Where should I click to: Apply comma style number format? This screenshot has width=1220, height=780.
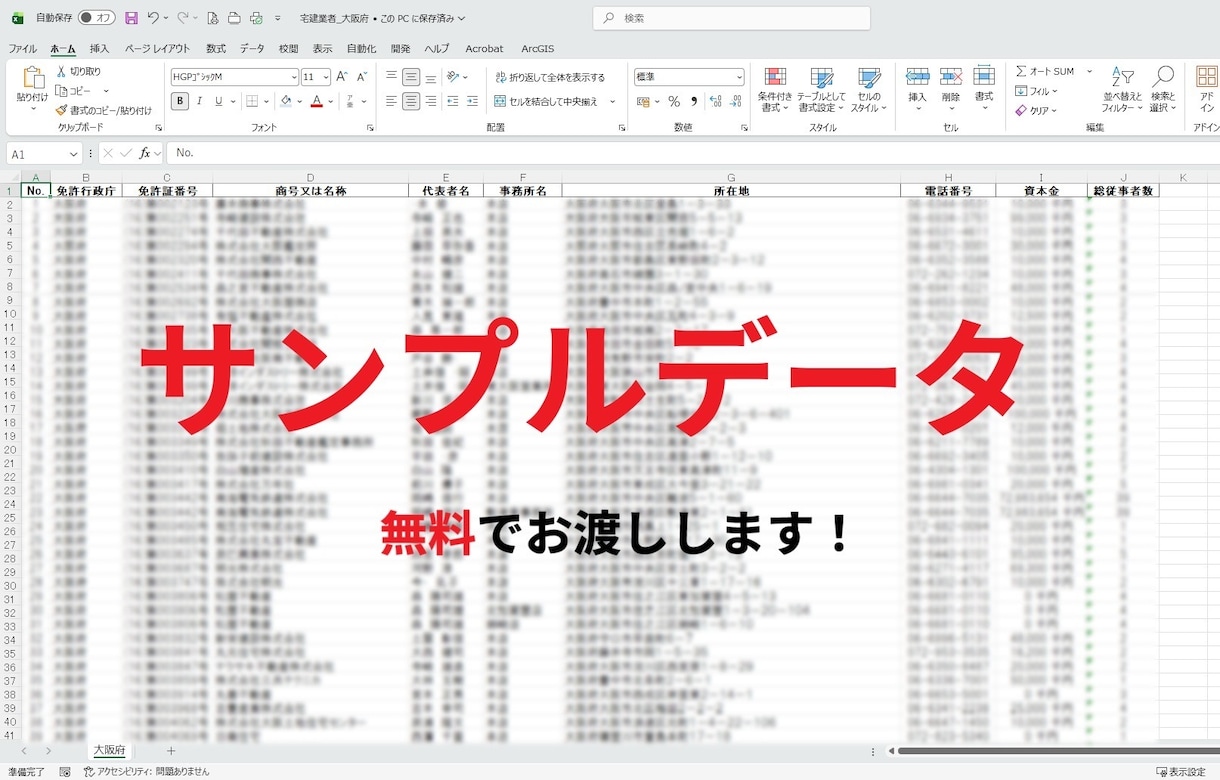tap(694, 101)
